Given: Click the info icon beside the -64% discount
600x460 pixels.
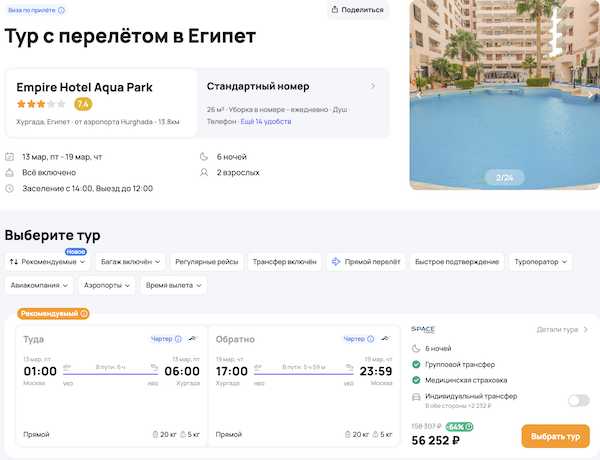Looking at the screenshot, I should point(469,427).
